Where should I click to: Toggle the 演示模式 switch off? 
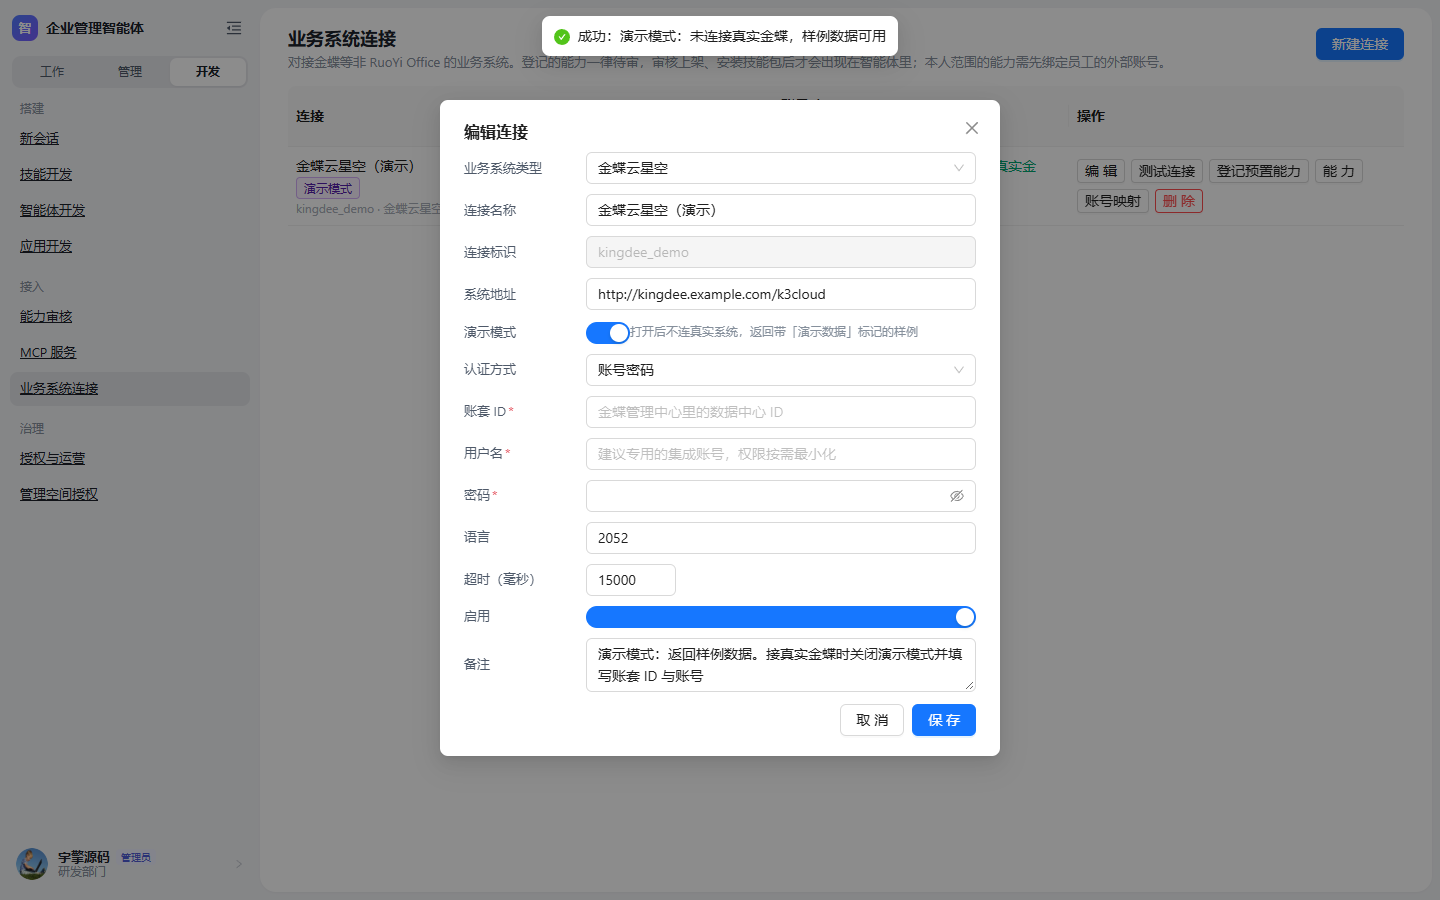(x=608, y=332)
